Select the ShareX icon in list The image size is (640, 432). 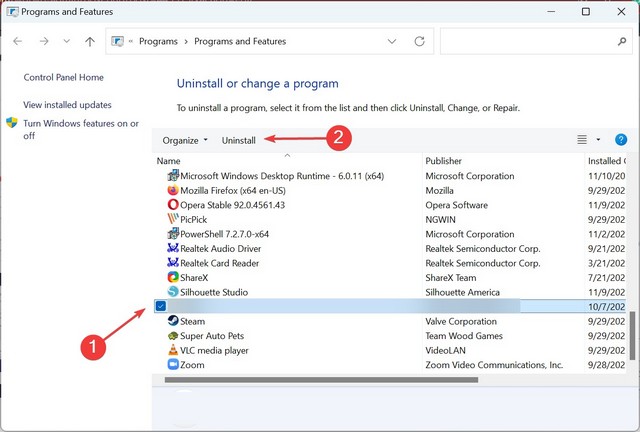(173, 278)
